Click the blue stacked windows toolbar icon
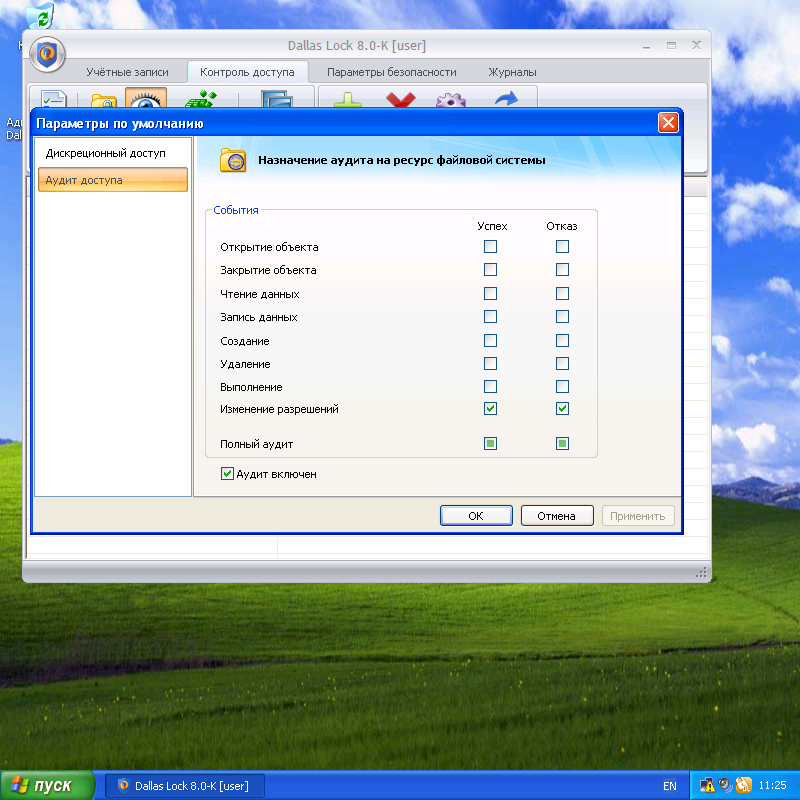 (x=277, y=99)
